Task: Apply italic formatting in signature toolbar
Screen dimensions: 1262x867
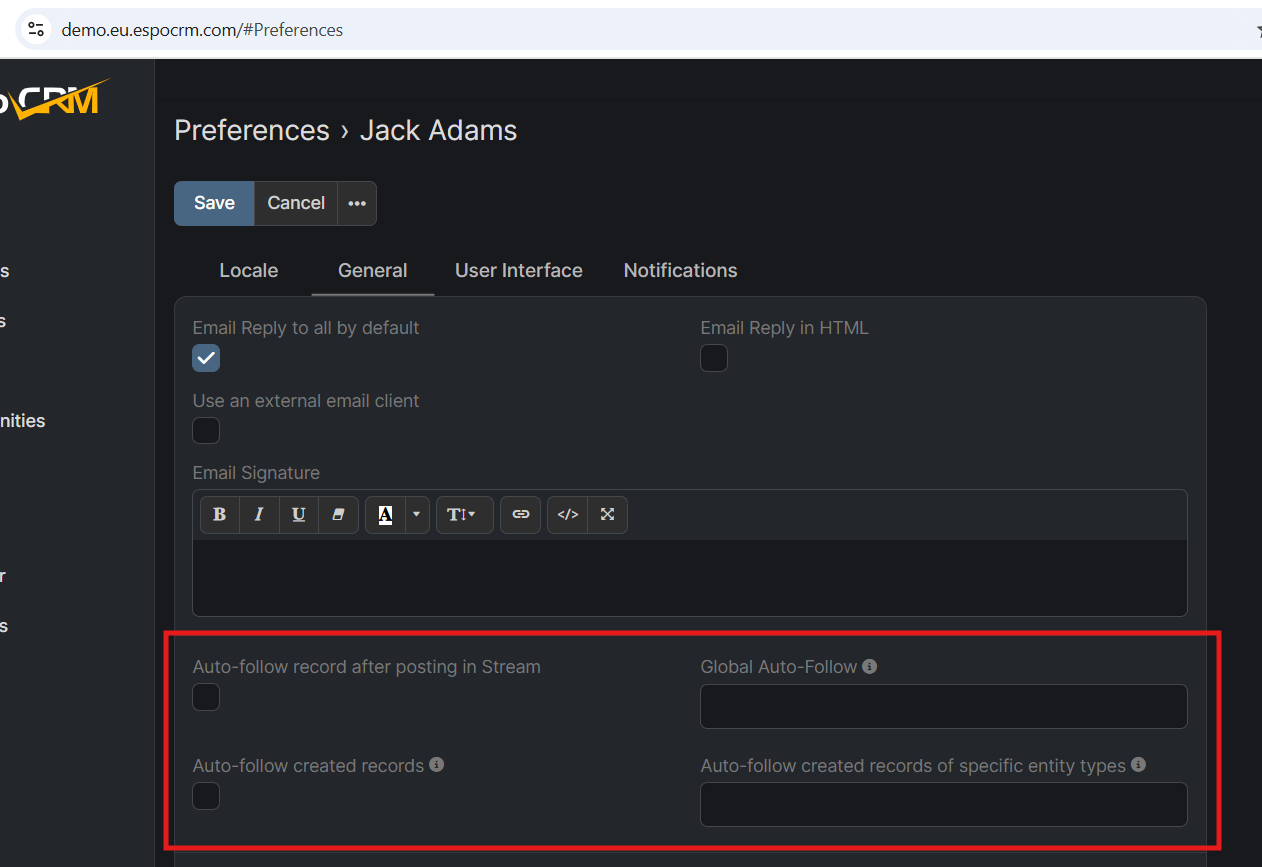Action: click(x=259, y=515)
